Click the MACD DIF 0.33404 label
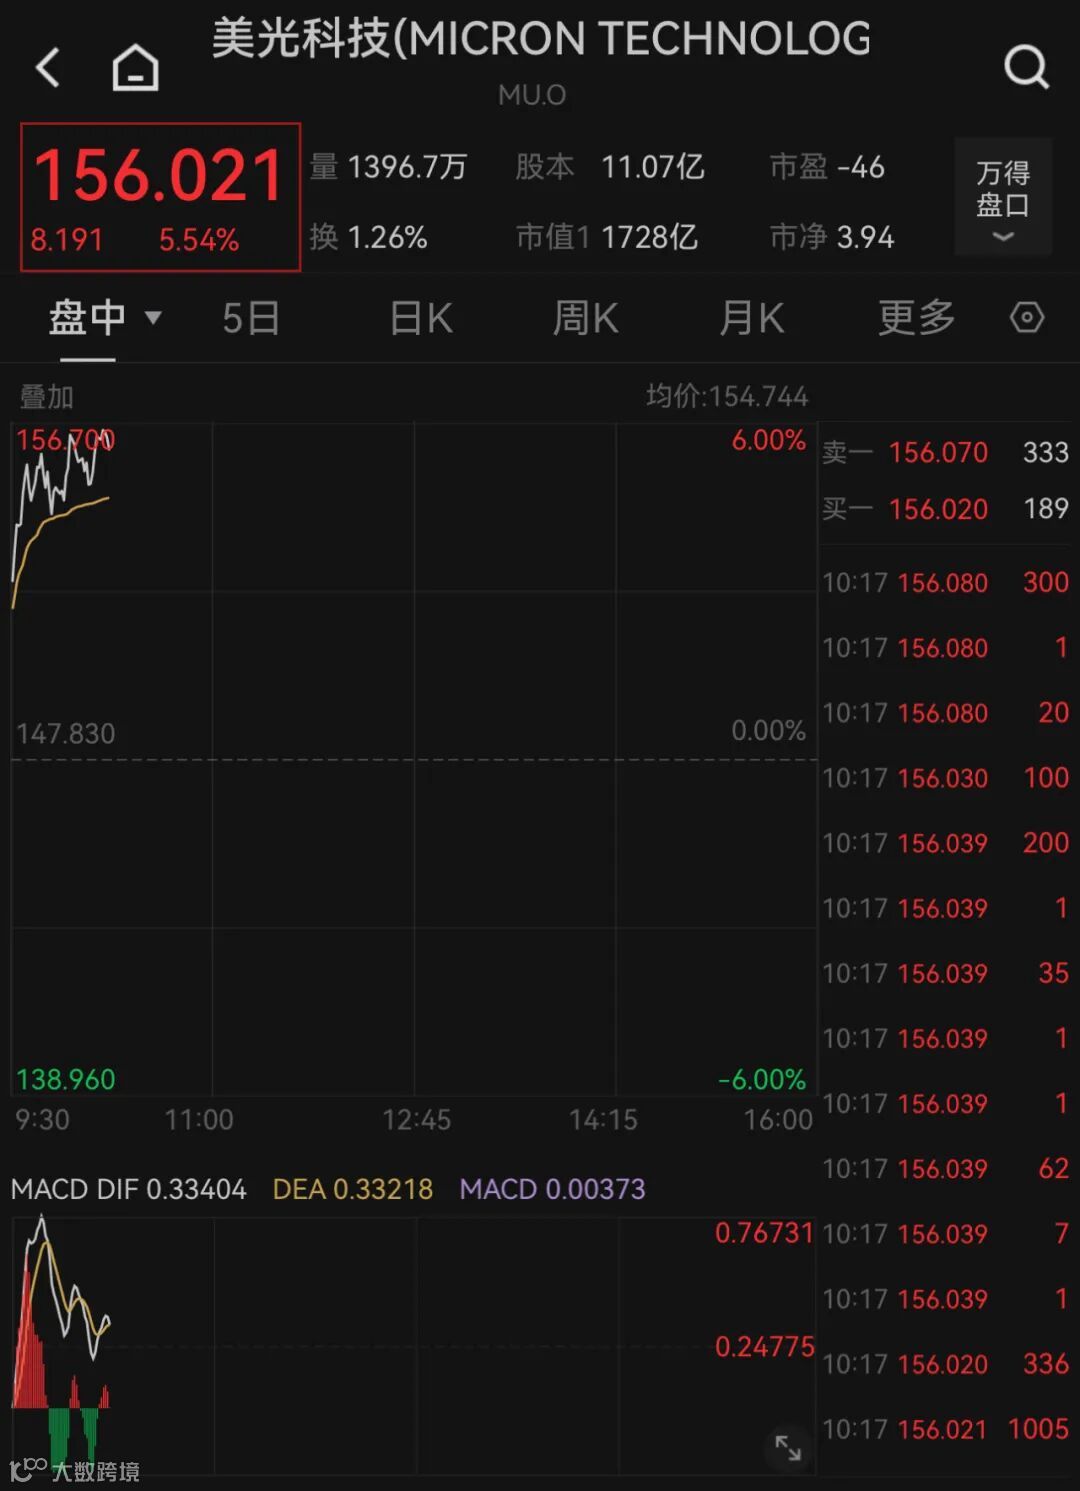 click(128, 1189)
